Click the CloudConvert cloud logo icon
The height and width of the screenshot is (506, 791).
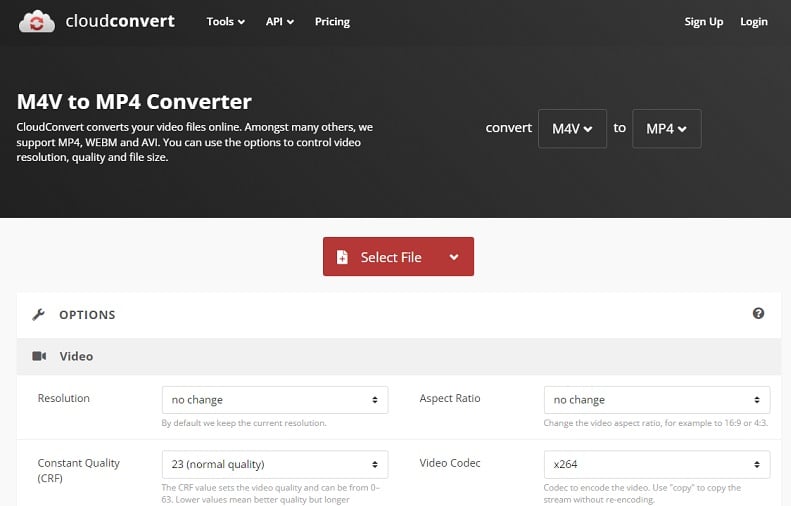click(36, 22)
